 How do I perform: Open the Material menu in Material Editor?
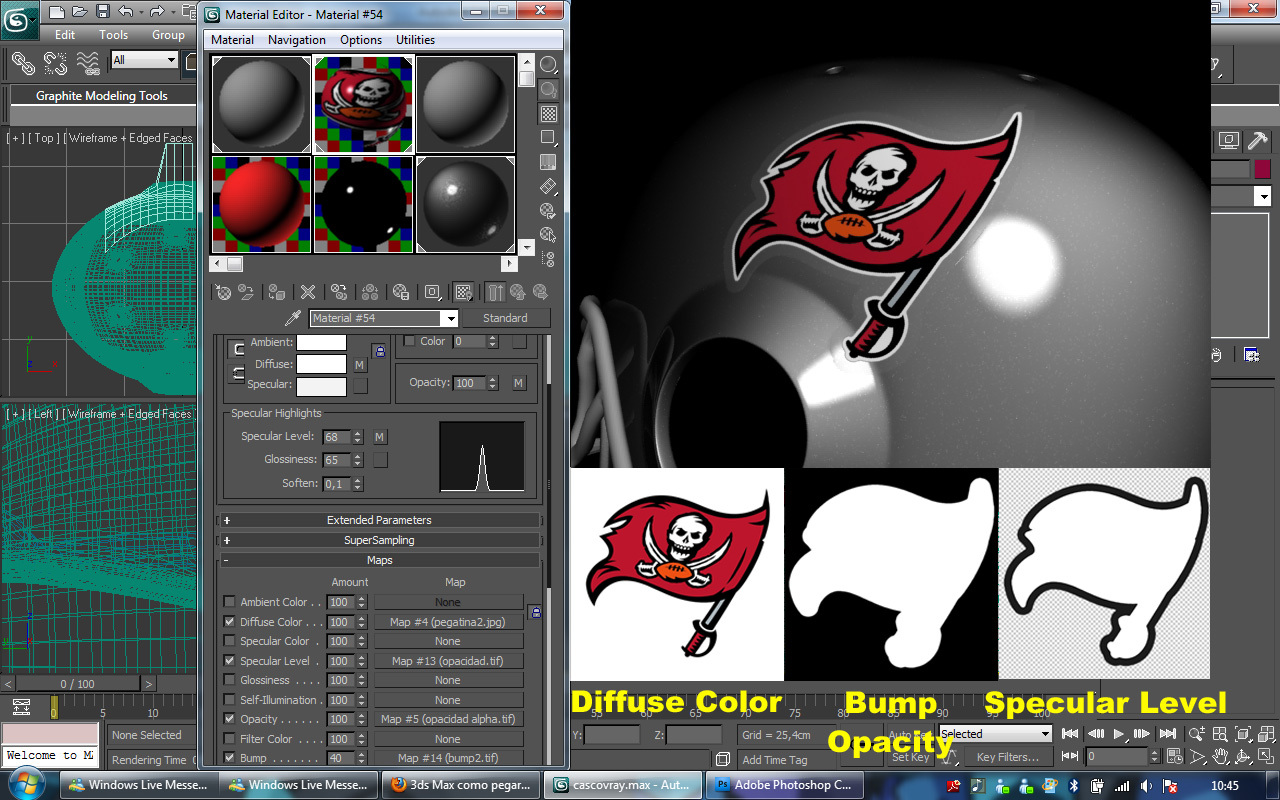click(232, 40)
